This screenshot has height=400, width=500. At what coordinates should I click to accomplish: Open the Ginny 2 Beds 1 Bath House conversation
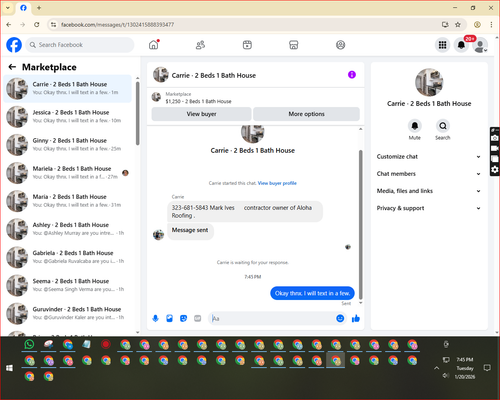pyautogui.click(x=68, y=144)
